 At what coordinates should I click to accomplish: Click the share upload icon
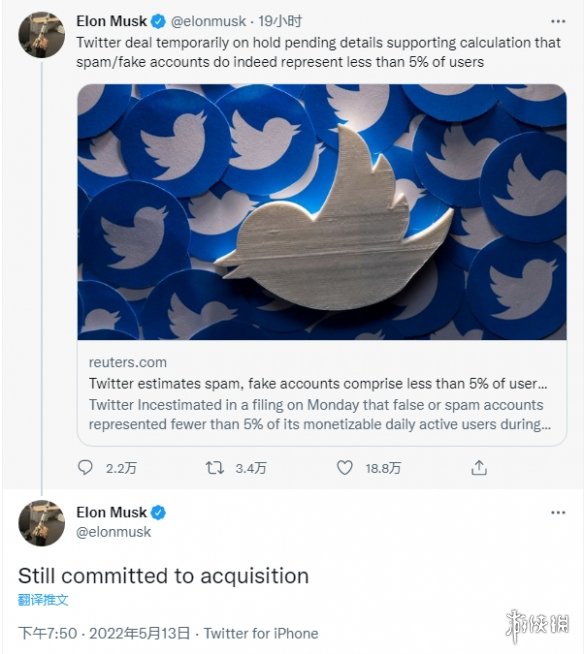click(479, 468)
